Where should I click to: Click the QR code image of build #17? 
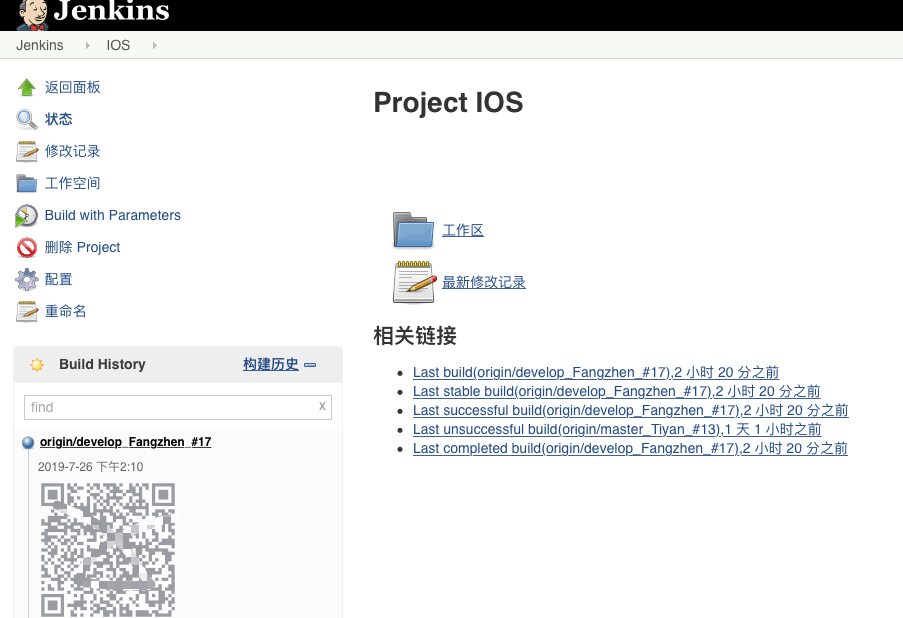tap(108, 550)
